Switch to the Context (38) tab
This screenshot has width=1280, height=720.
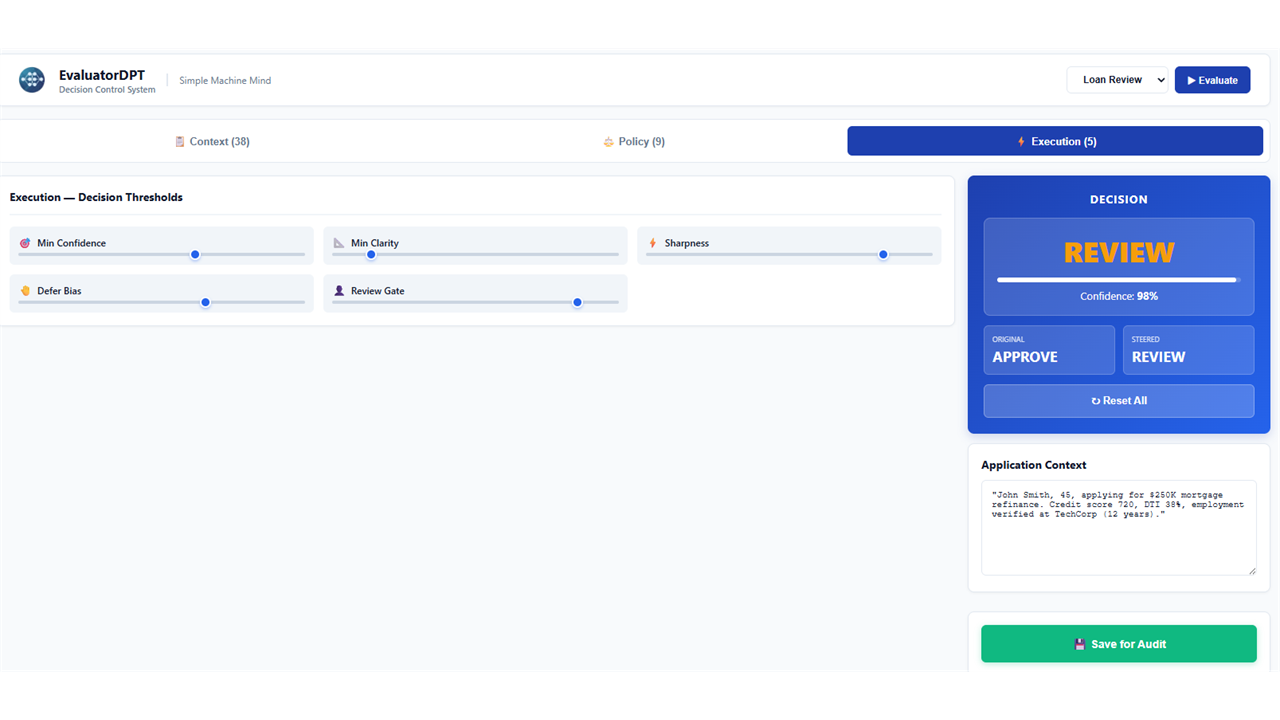[212, 141]
